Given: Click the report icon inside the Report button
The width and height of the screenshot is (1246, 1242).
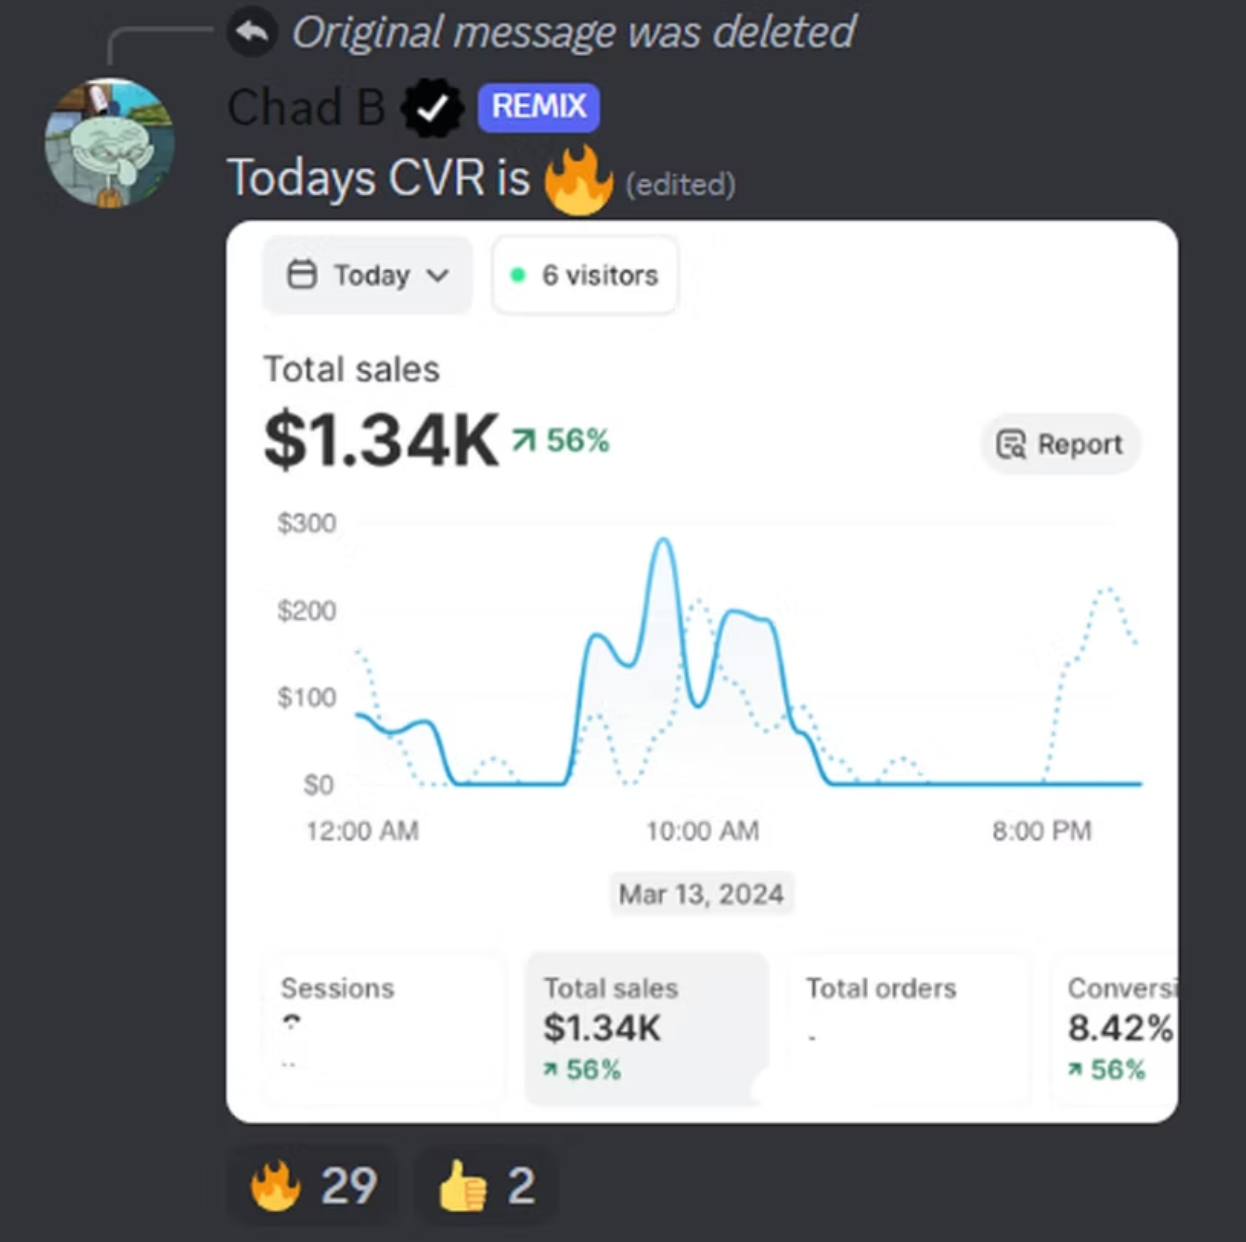Looking at the screenshot, I should (1011, 444).
